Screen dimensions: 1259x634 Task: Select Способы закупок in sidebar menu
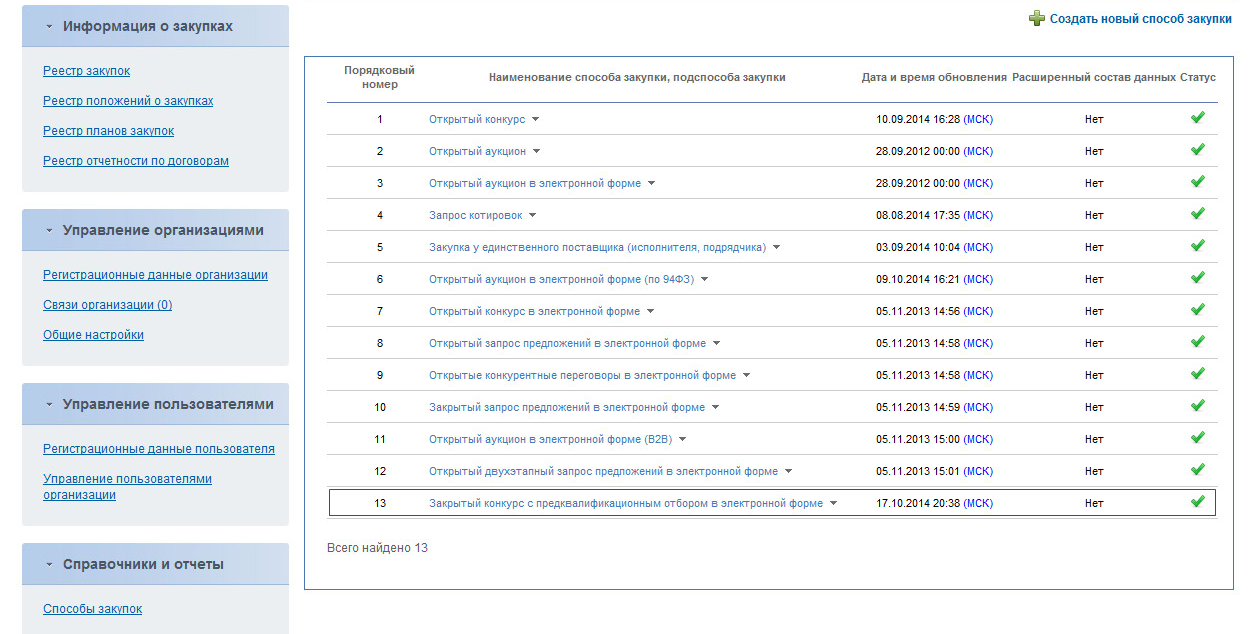(x=92, y=609)
